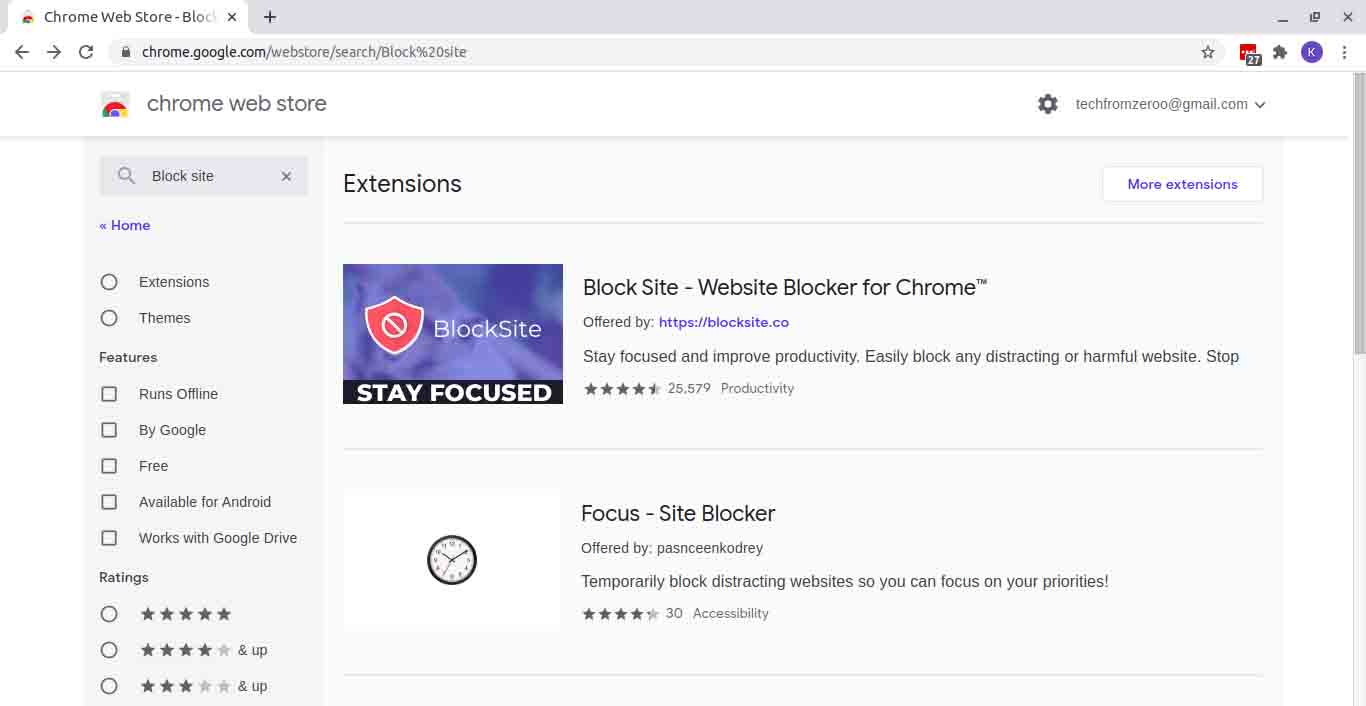Click the Accessibility category label

(x=731, y=613)
